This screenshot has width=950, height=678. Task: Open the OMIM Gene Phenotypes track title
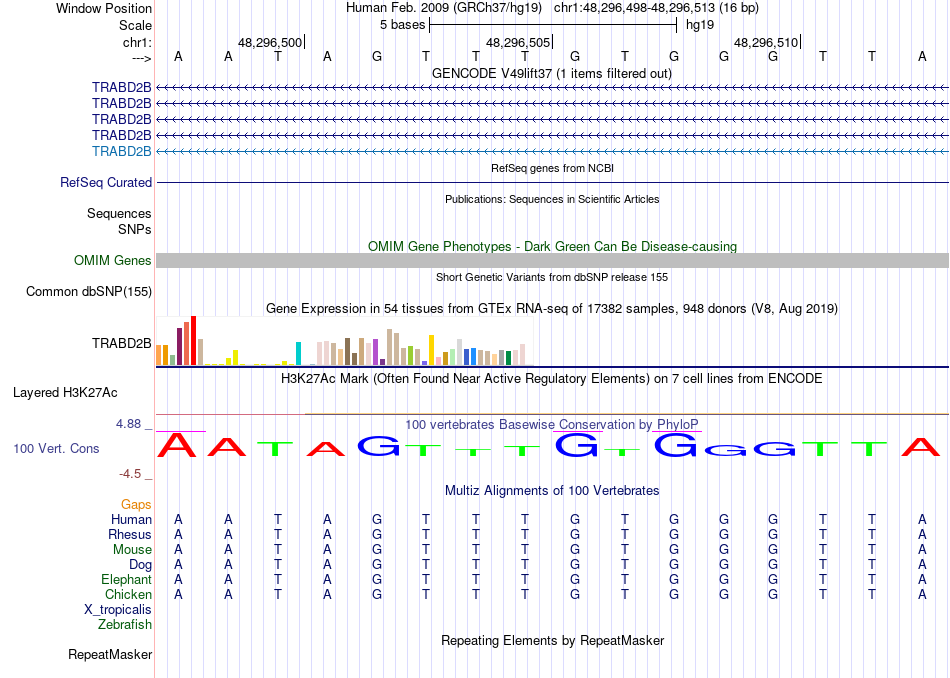tap(552, 247)
